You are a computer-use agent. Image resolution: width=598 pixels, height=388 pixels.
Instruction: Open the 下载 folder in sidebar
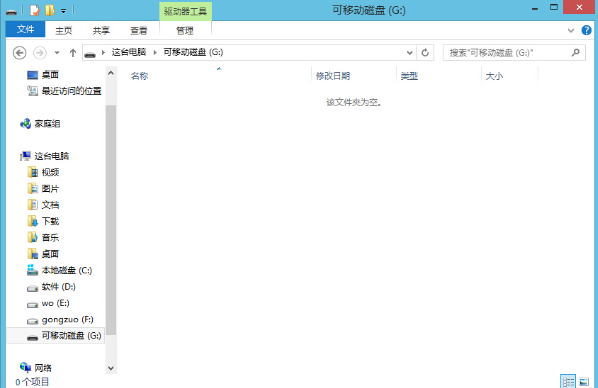pyautogui.click(x=50, y=221)
